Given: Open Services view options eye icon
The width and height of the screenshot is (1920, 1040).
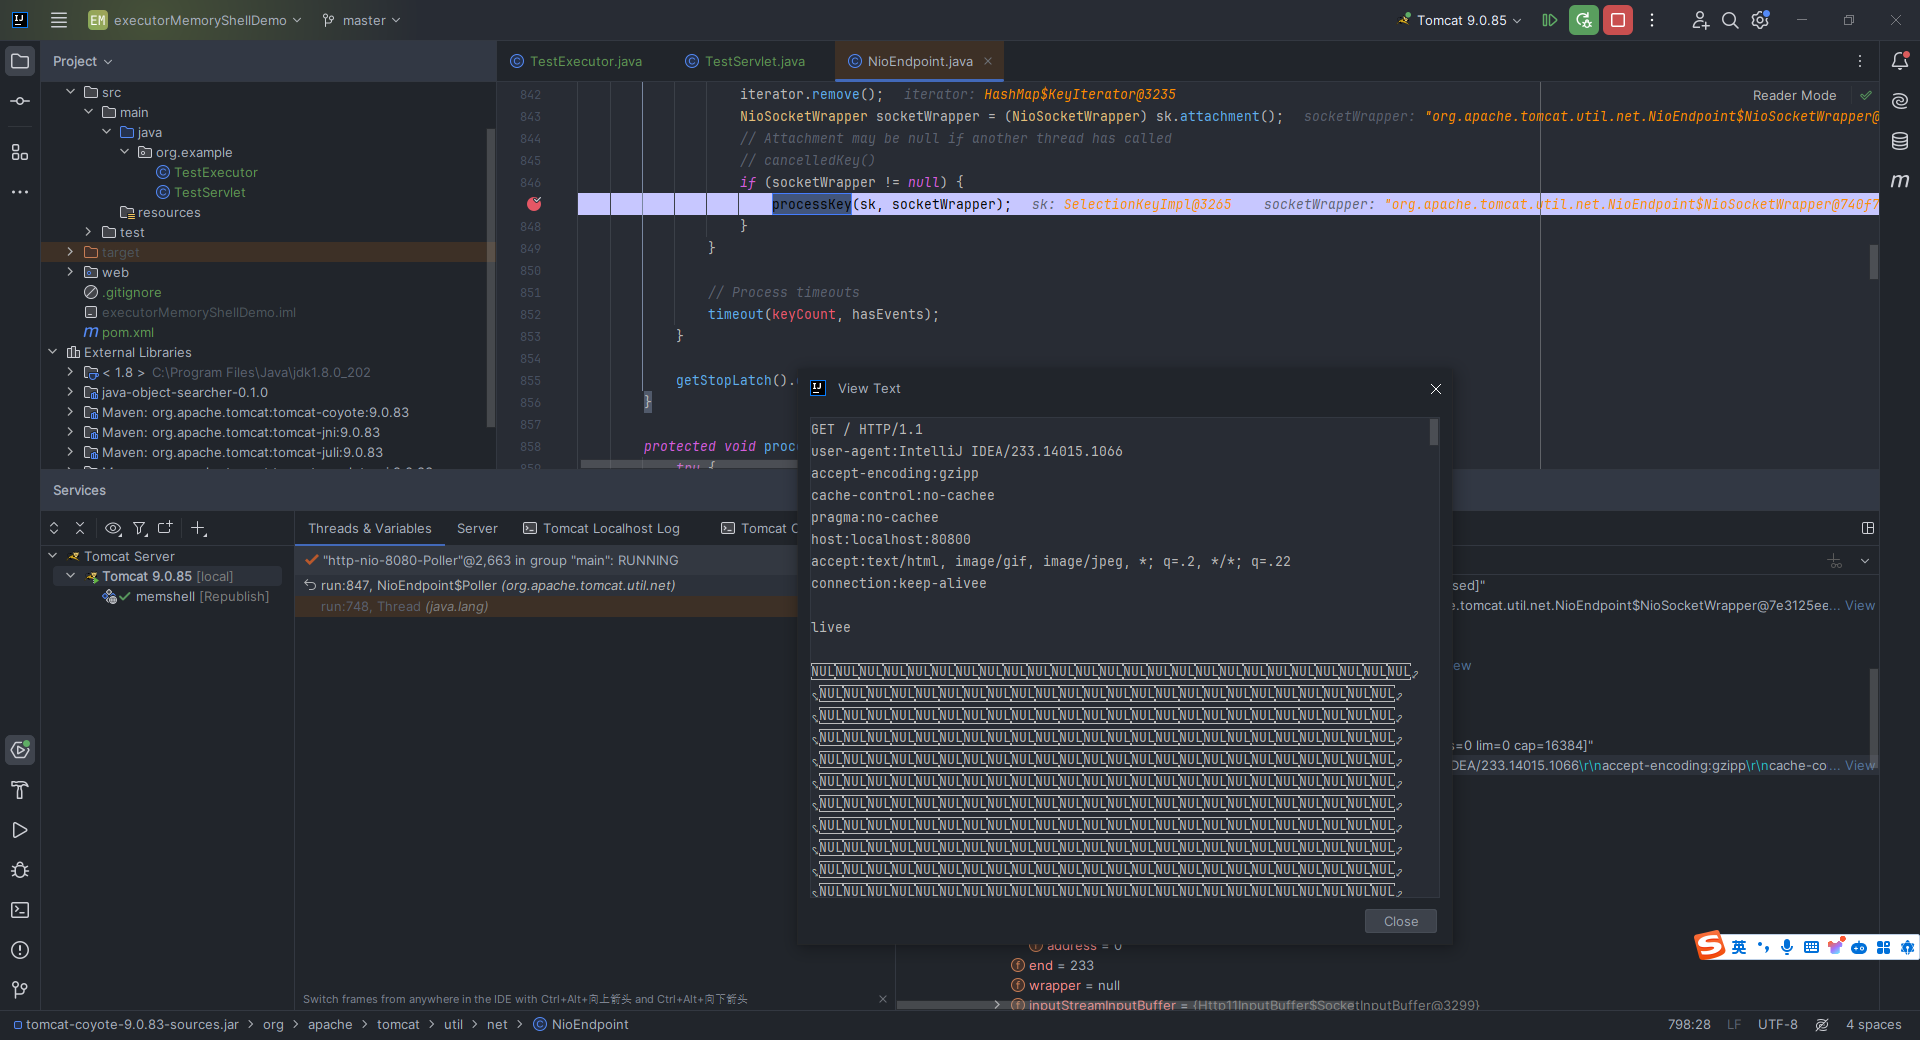Looking at the screenshot, I should (x=113, y=528).
